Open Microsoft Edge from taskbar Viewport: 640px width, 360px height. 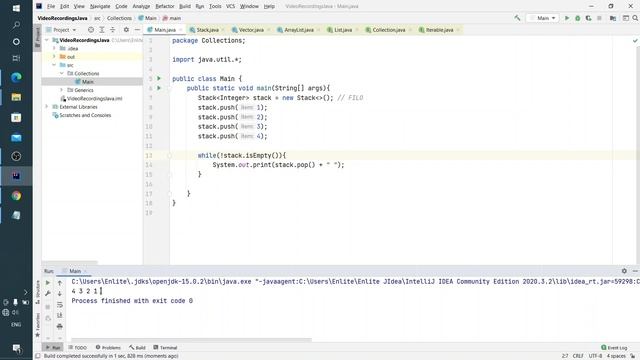[x=16, y=77]
